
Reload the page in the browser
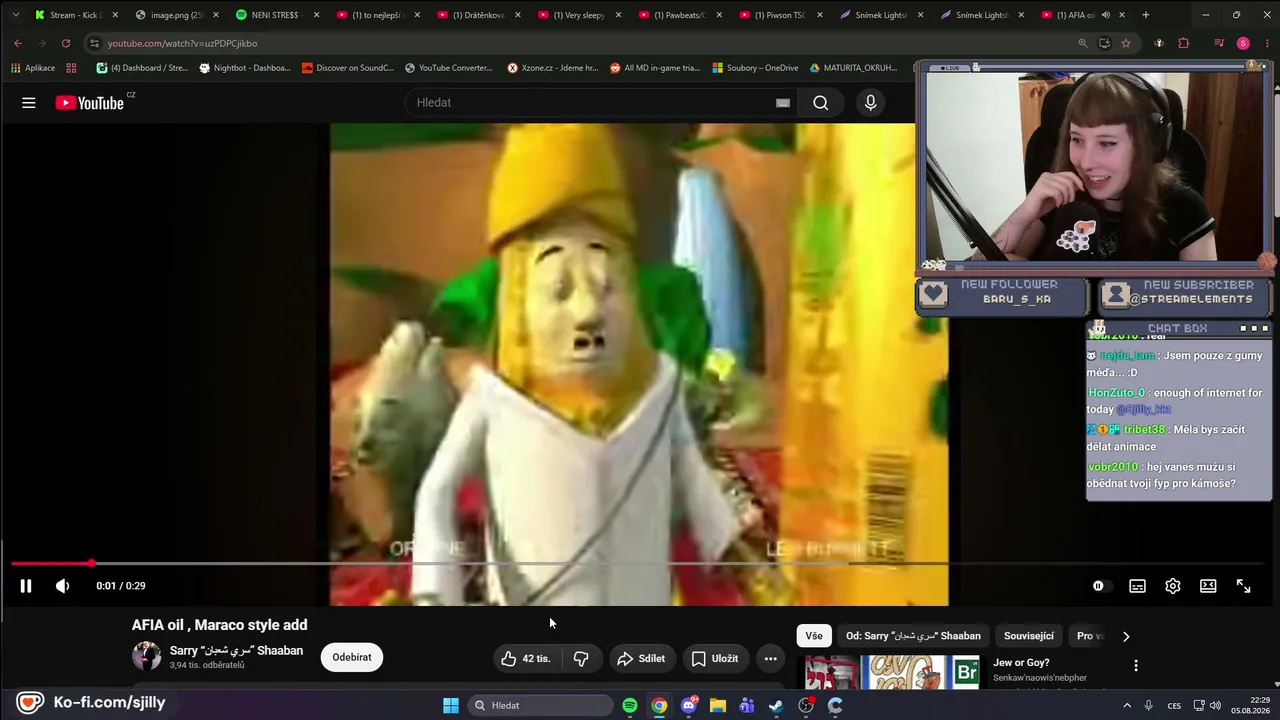(x=66, y=44)
